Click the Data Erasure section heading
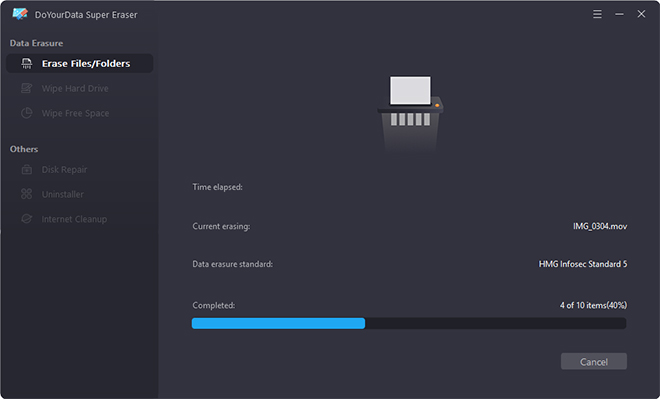660x399 pixels. click(36, 43)
